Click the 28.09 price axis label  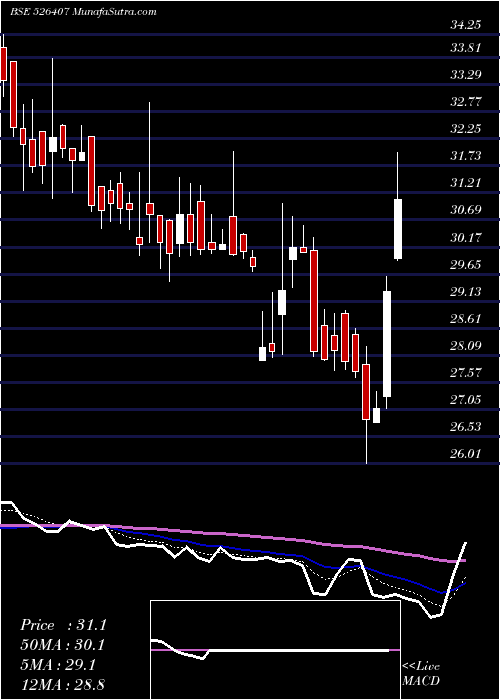[465, 346]
